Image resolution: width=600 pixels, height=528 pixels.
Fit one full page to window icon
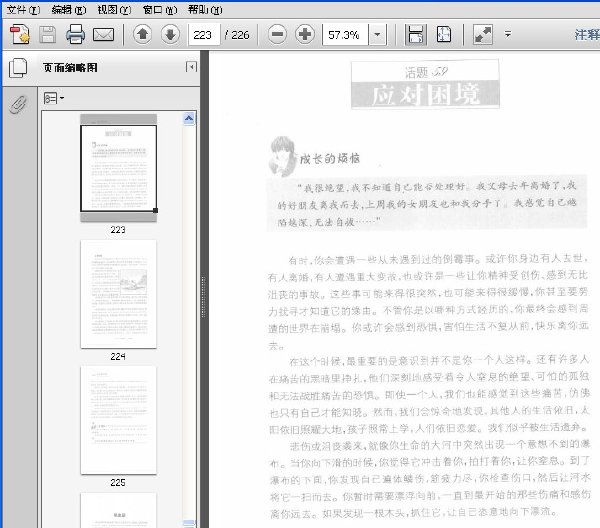(x=444, y=34)
